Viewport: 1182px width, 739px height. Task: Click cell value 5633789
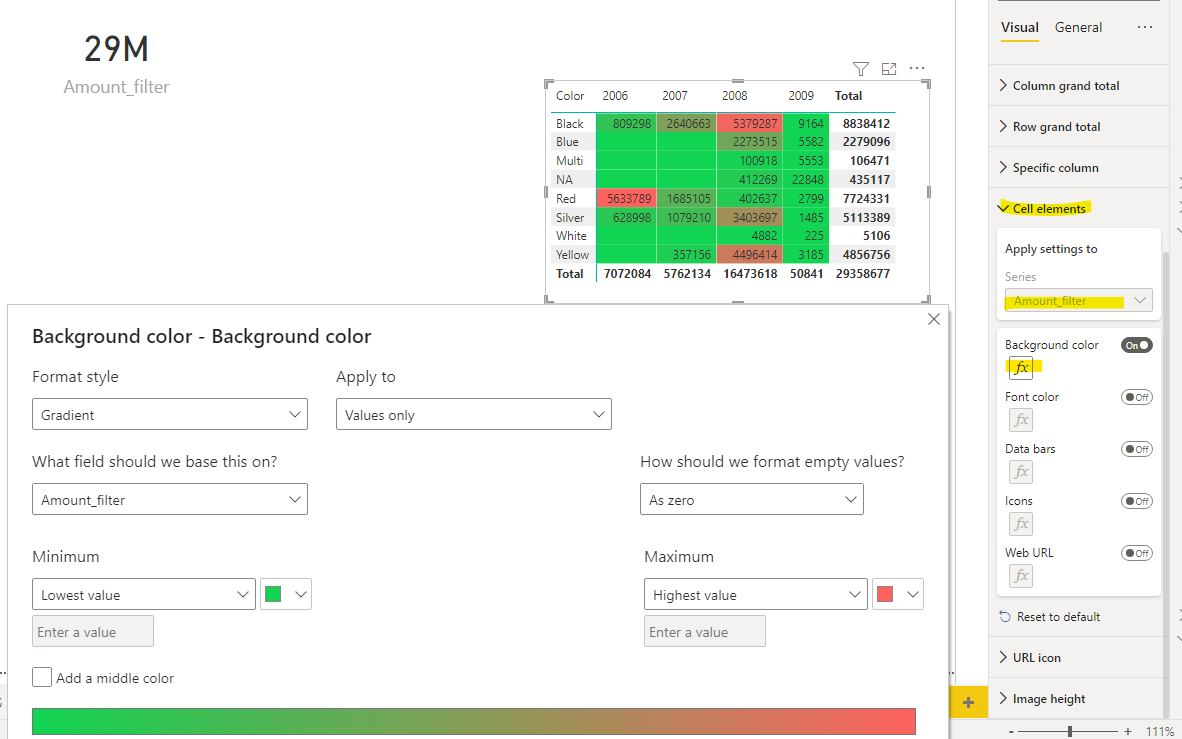click(626, 198)
